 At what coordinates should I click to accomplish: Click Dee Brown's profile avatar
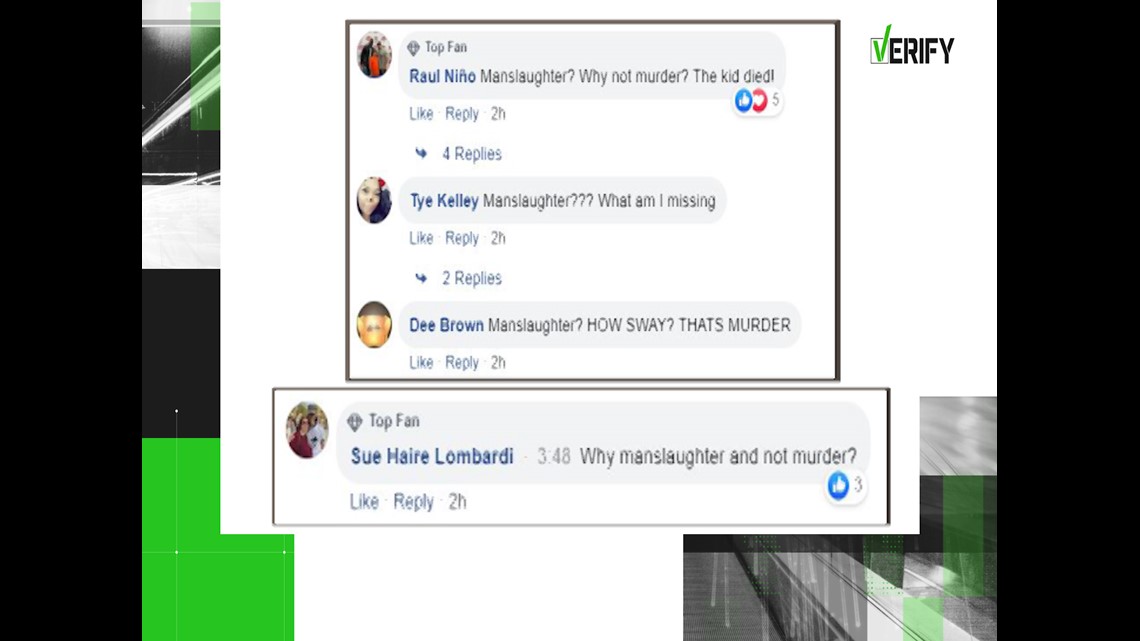click(x=374, y=325)
